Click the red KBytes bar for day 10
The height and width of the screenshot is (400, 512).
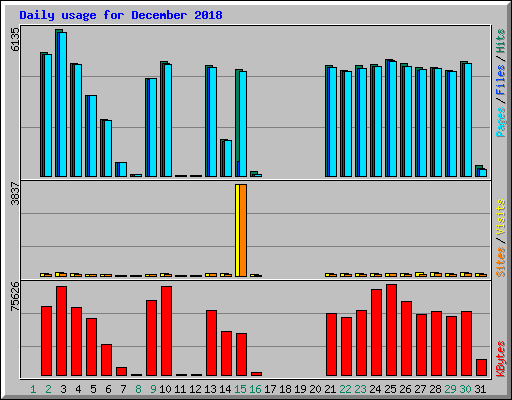tap(166, 331)
